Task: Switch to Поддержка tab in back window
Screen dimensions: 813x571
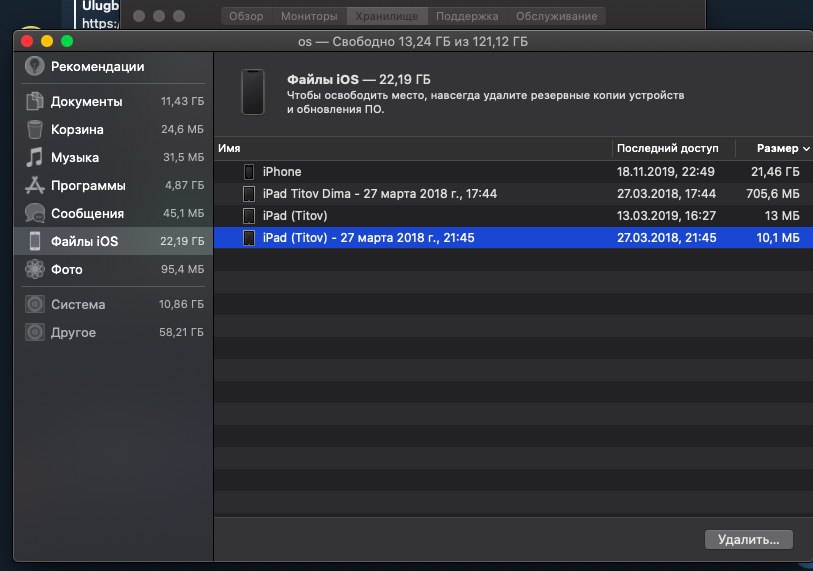Action: [467, 16]
